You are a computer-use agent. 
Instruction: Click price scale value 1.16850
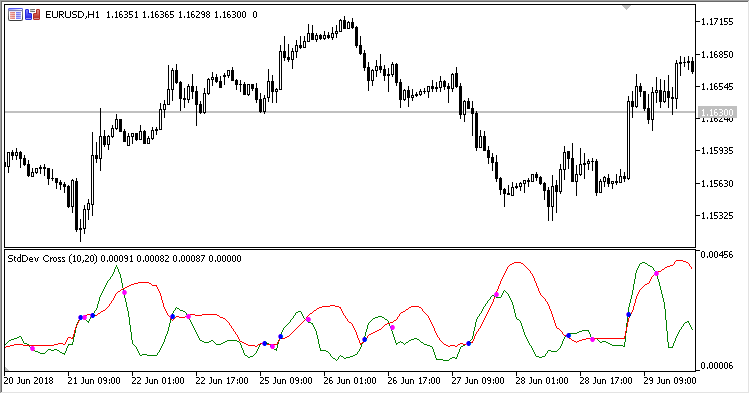click(x=717, y=55)
